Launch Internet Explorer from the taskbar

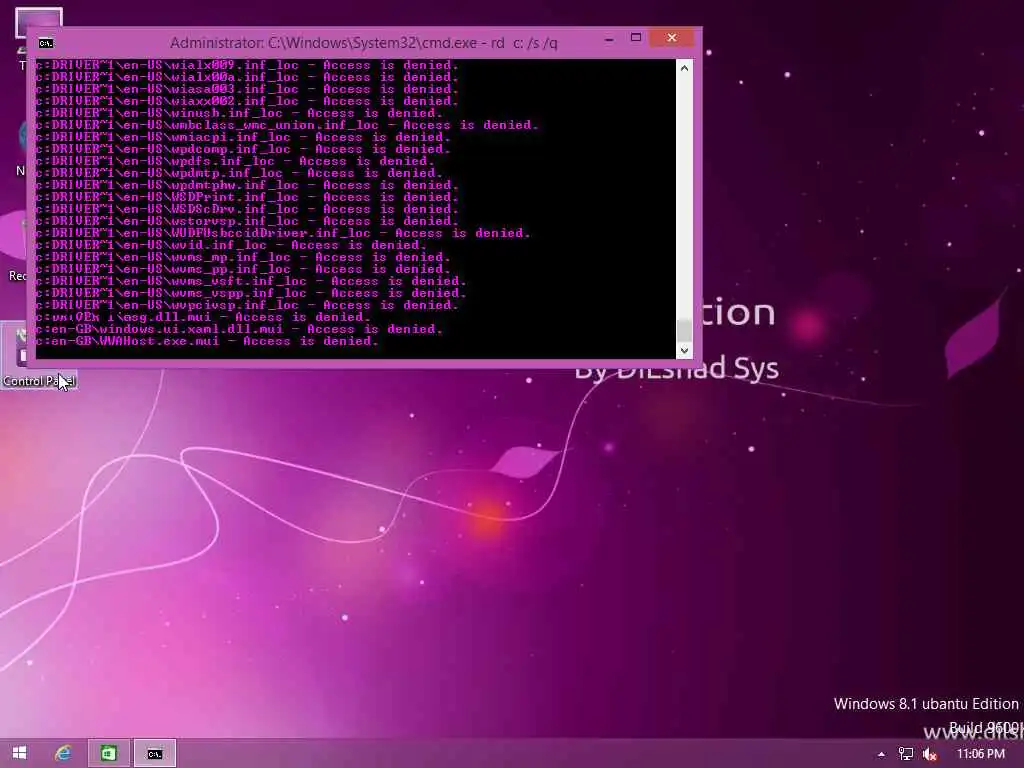click(x=63, y=753)
